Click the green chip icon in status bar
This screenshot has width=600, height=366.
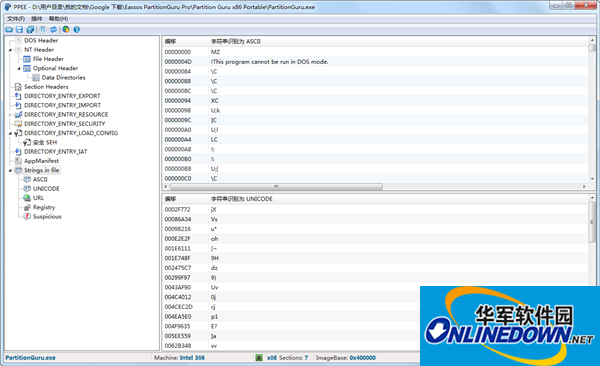[259, 358]
